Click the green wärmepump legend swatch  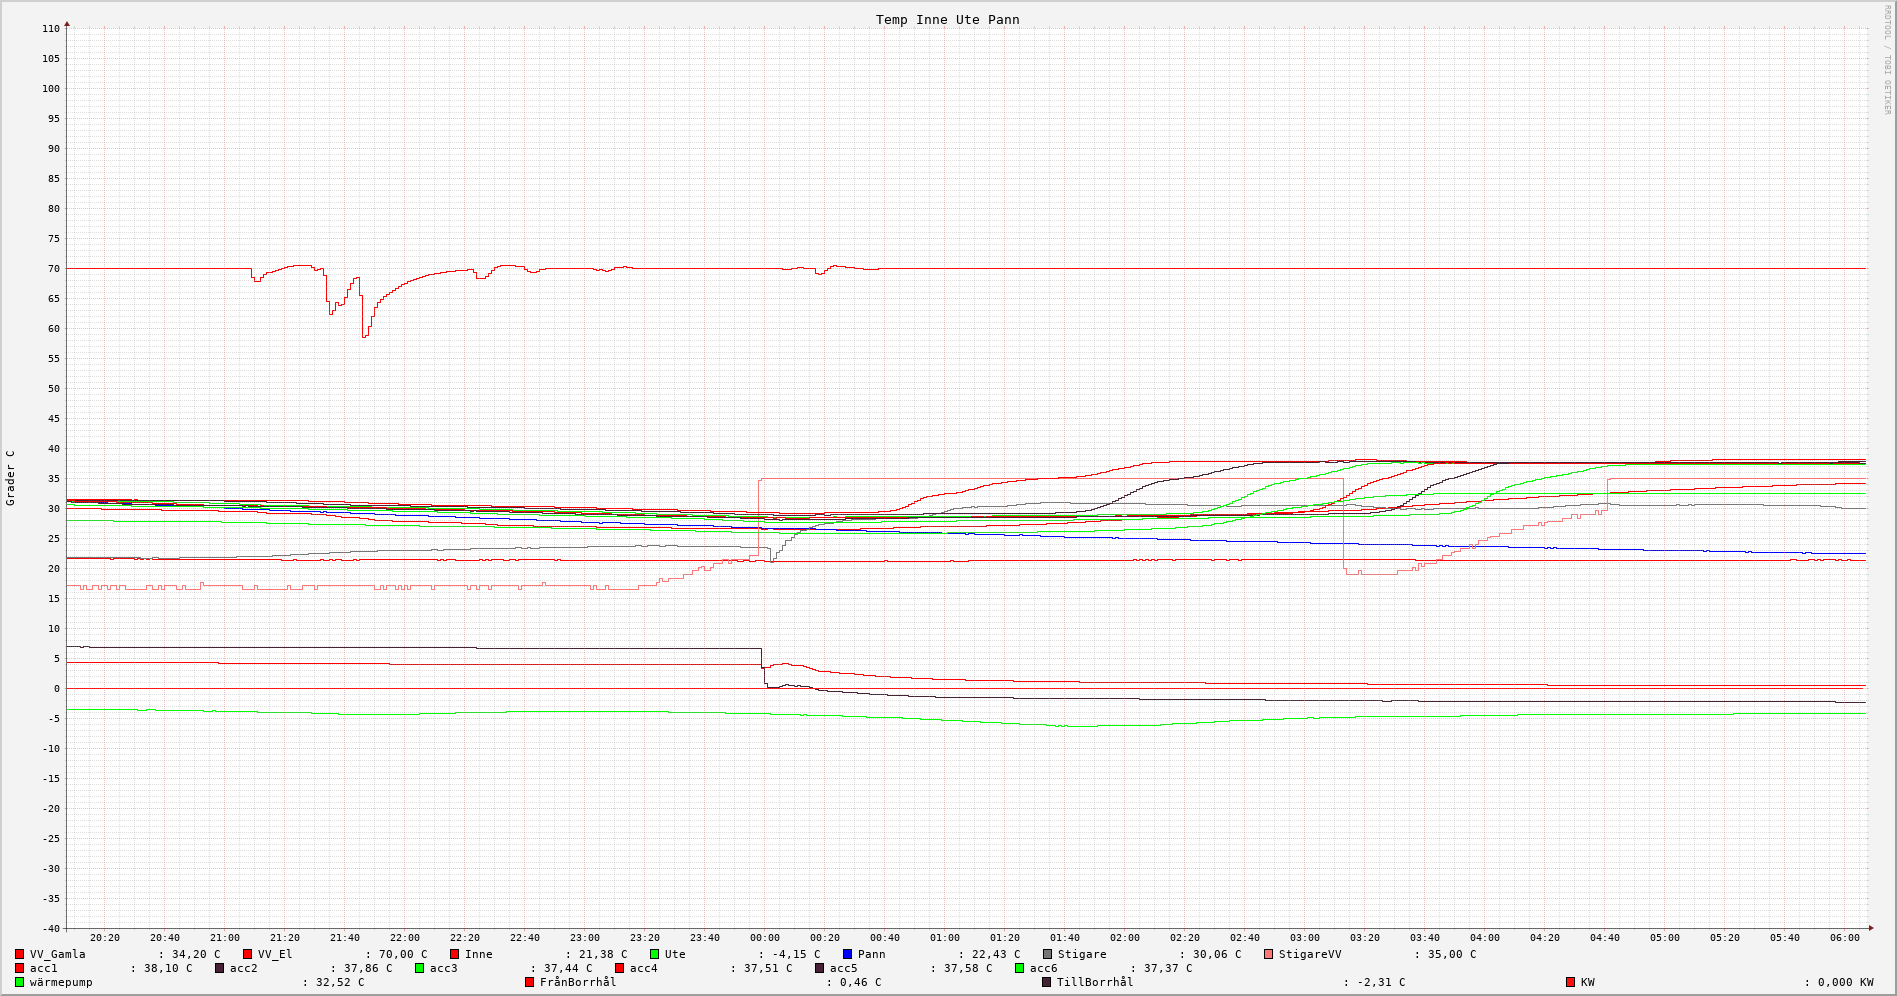[19, 982]
